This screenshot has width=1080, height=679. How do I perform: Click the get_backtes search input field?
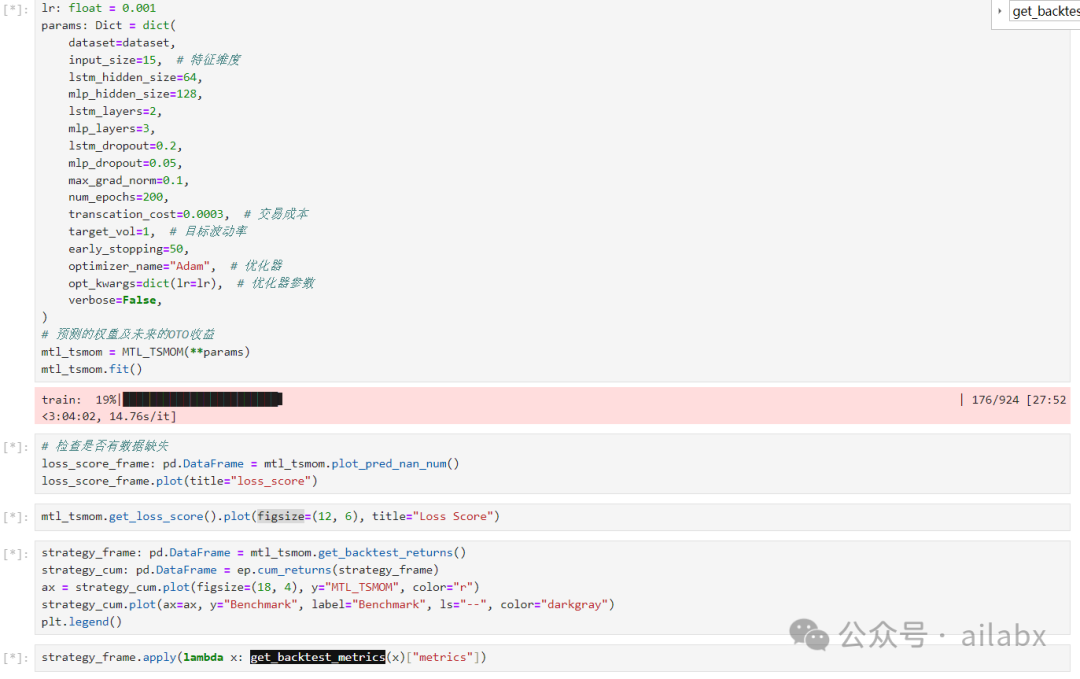(x=1044, y=11)
